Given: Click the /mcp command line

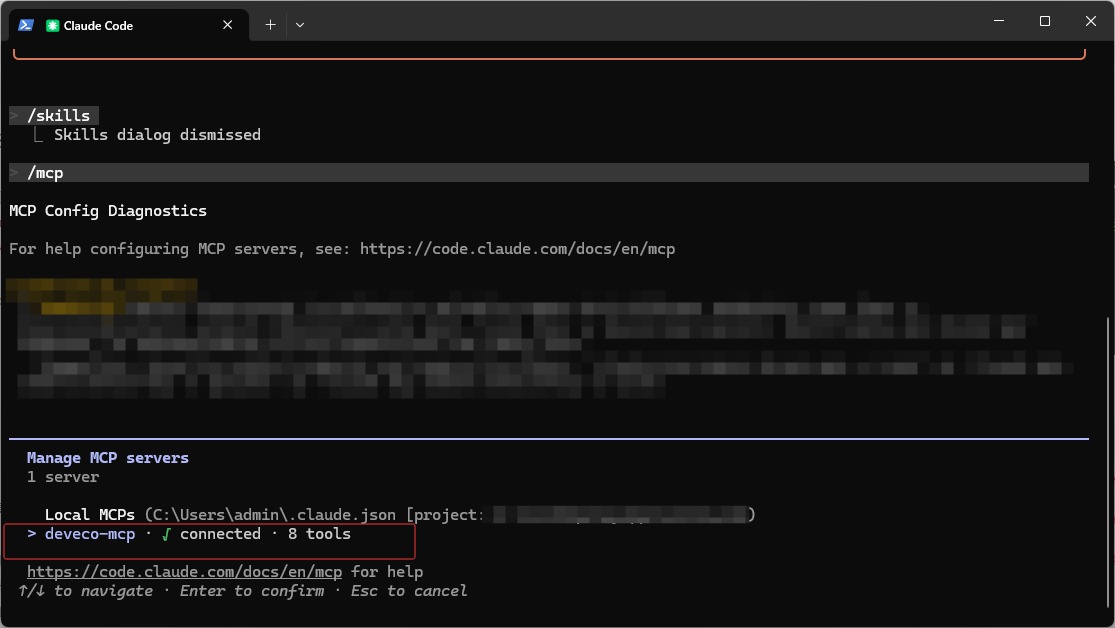Looking at the screenshot, I should [x=548, y=173].
